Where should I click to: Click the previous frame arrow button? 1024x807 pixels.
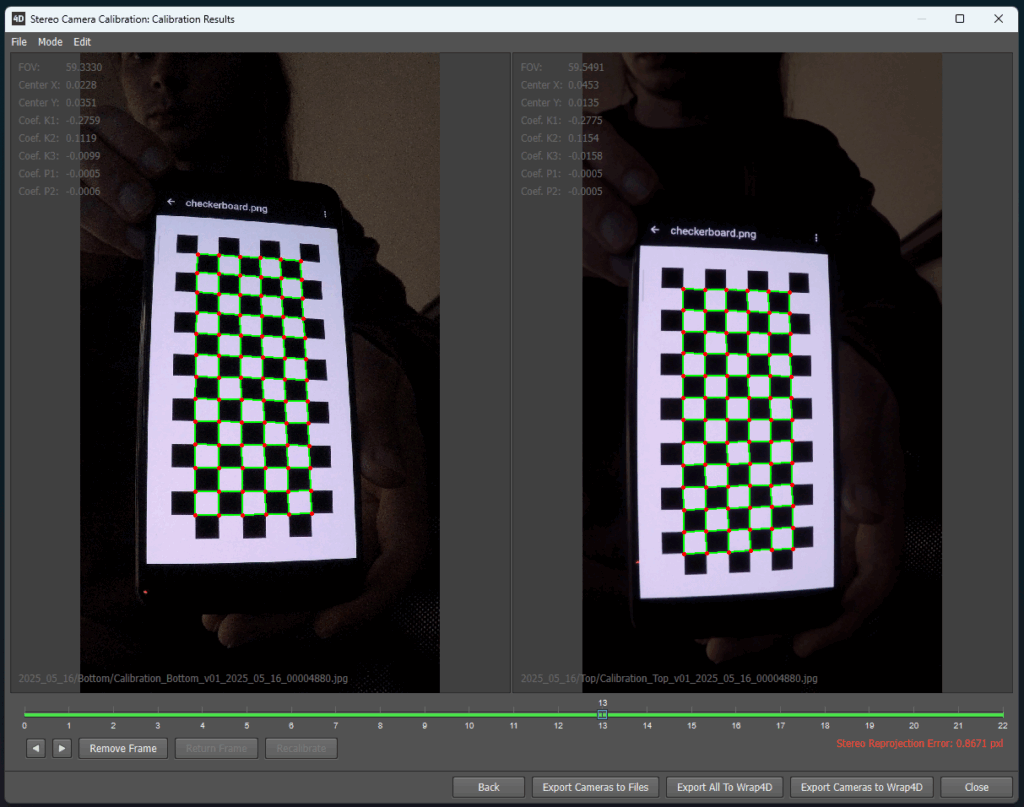(x=36, y=748)
